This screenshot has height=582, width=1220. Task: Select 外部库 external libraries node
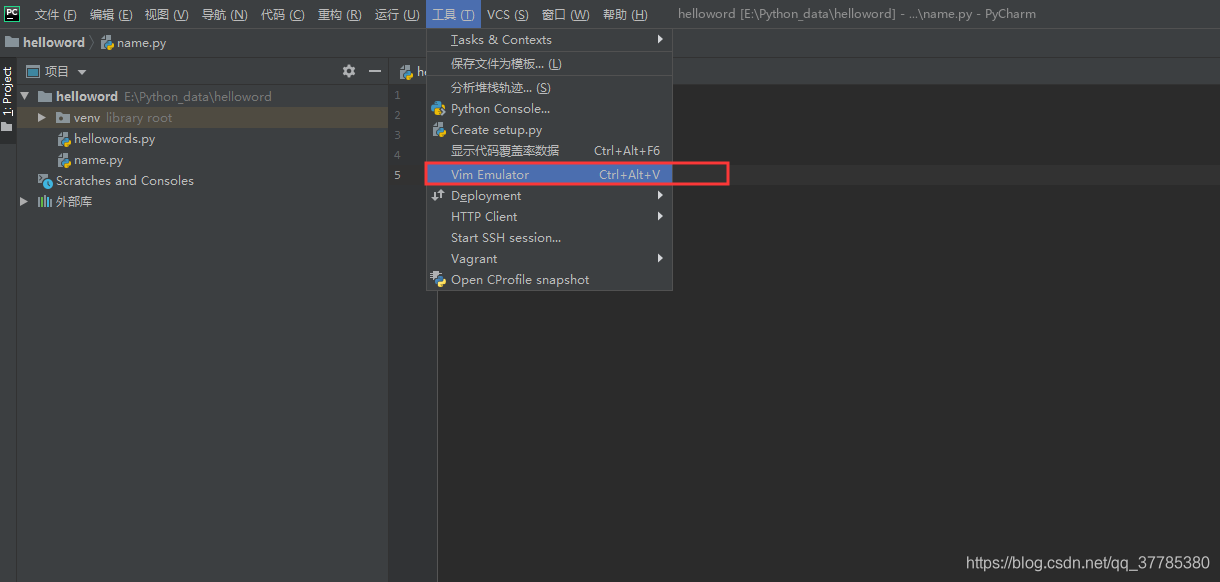point(74,202)
